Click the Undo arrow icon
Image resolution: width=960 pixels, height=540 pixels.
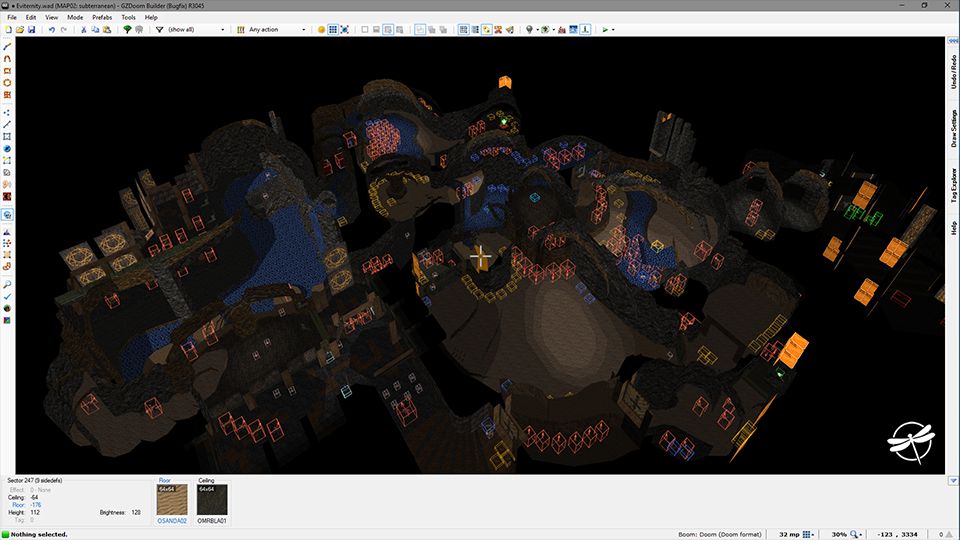point(52,30)
